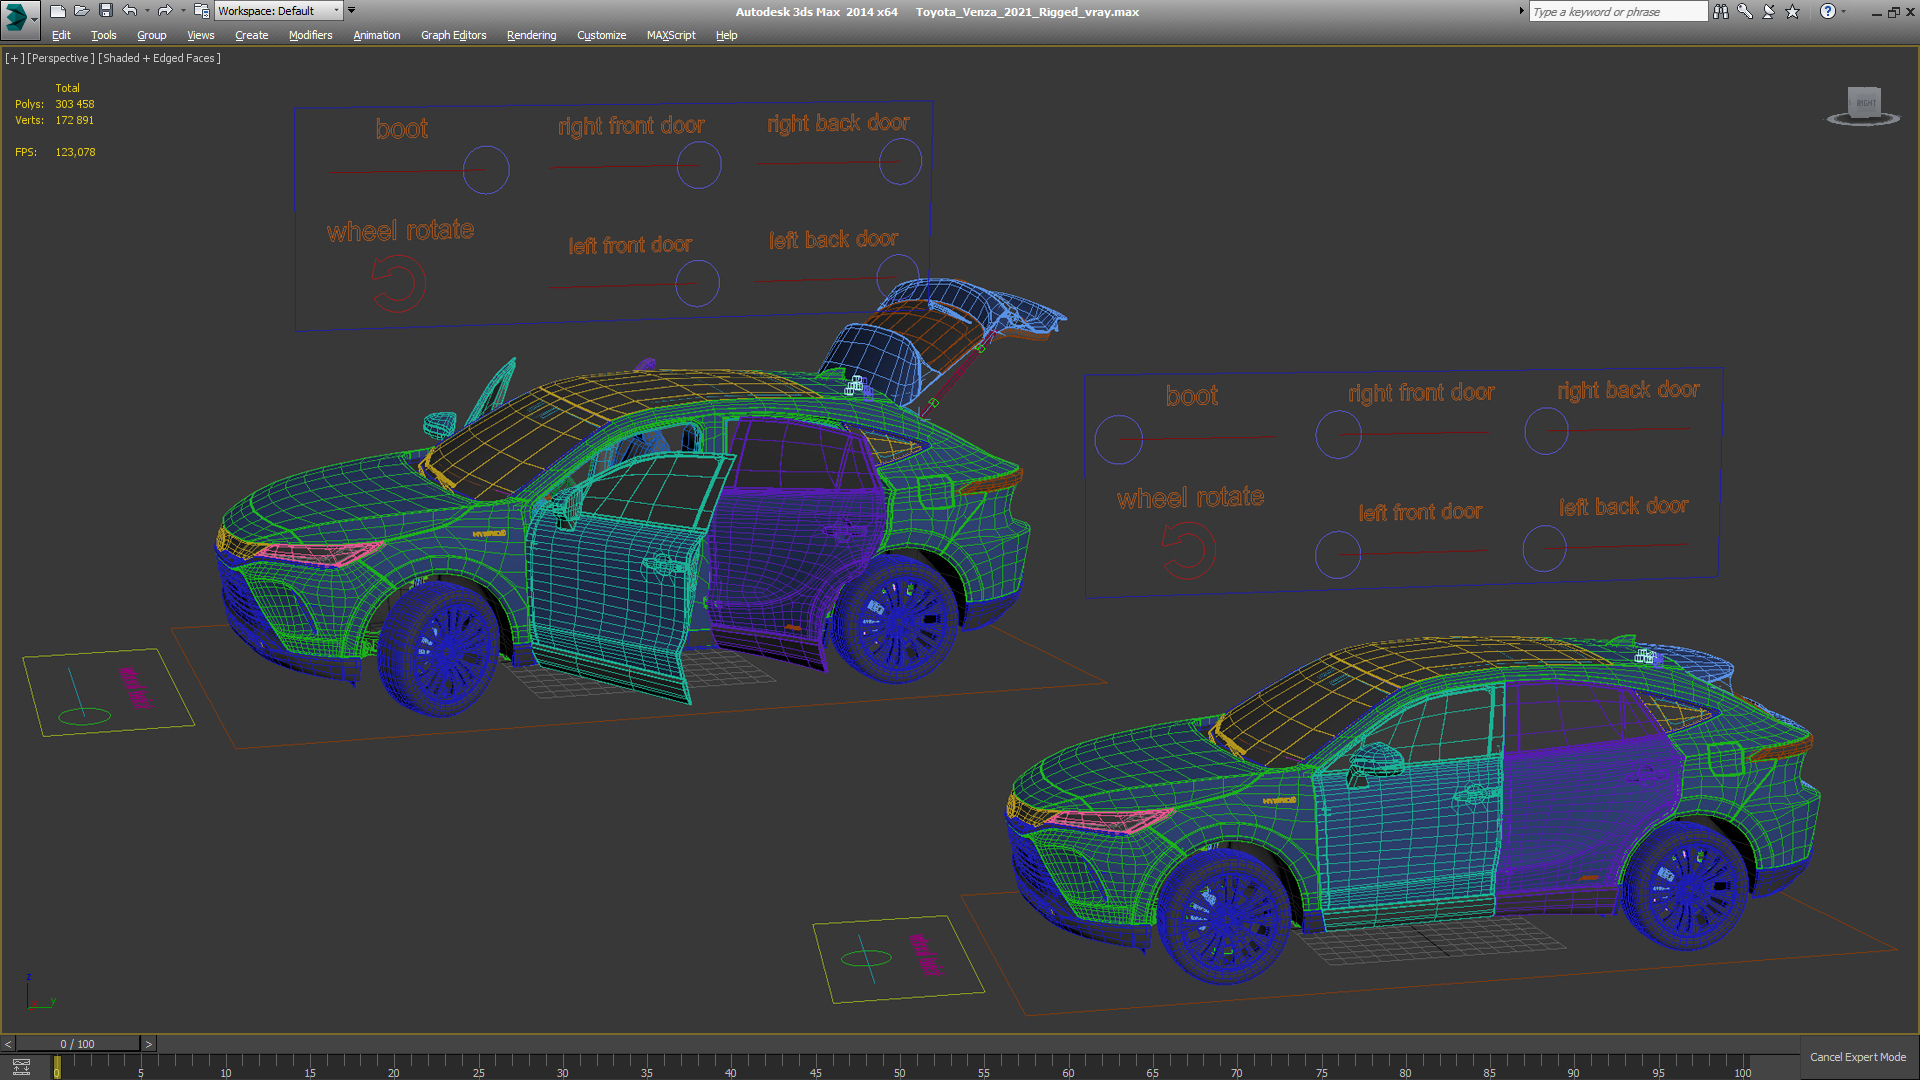This screenshot has width=1920, height=1080.
Task: Save the scene with the floppy icon
Action: click(x=105, y=11)
